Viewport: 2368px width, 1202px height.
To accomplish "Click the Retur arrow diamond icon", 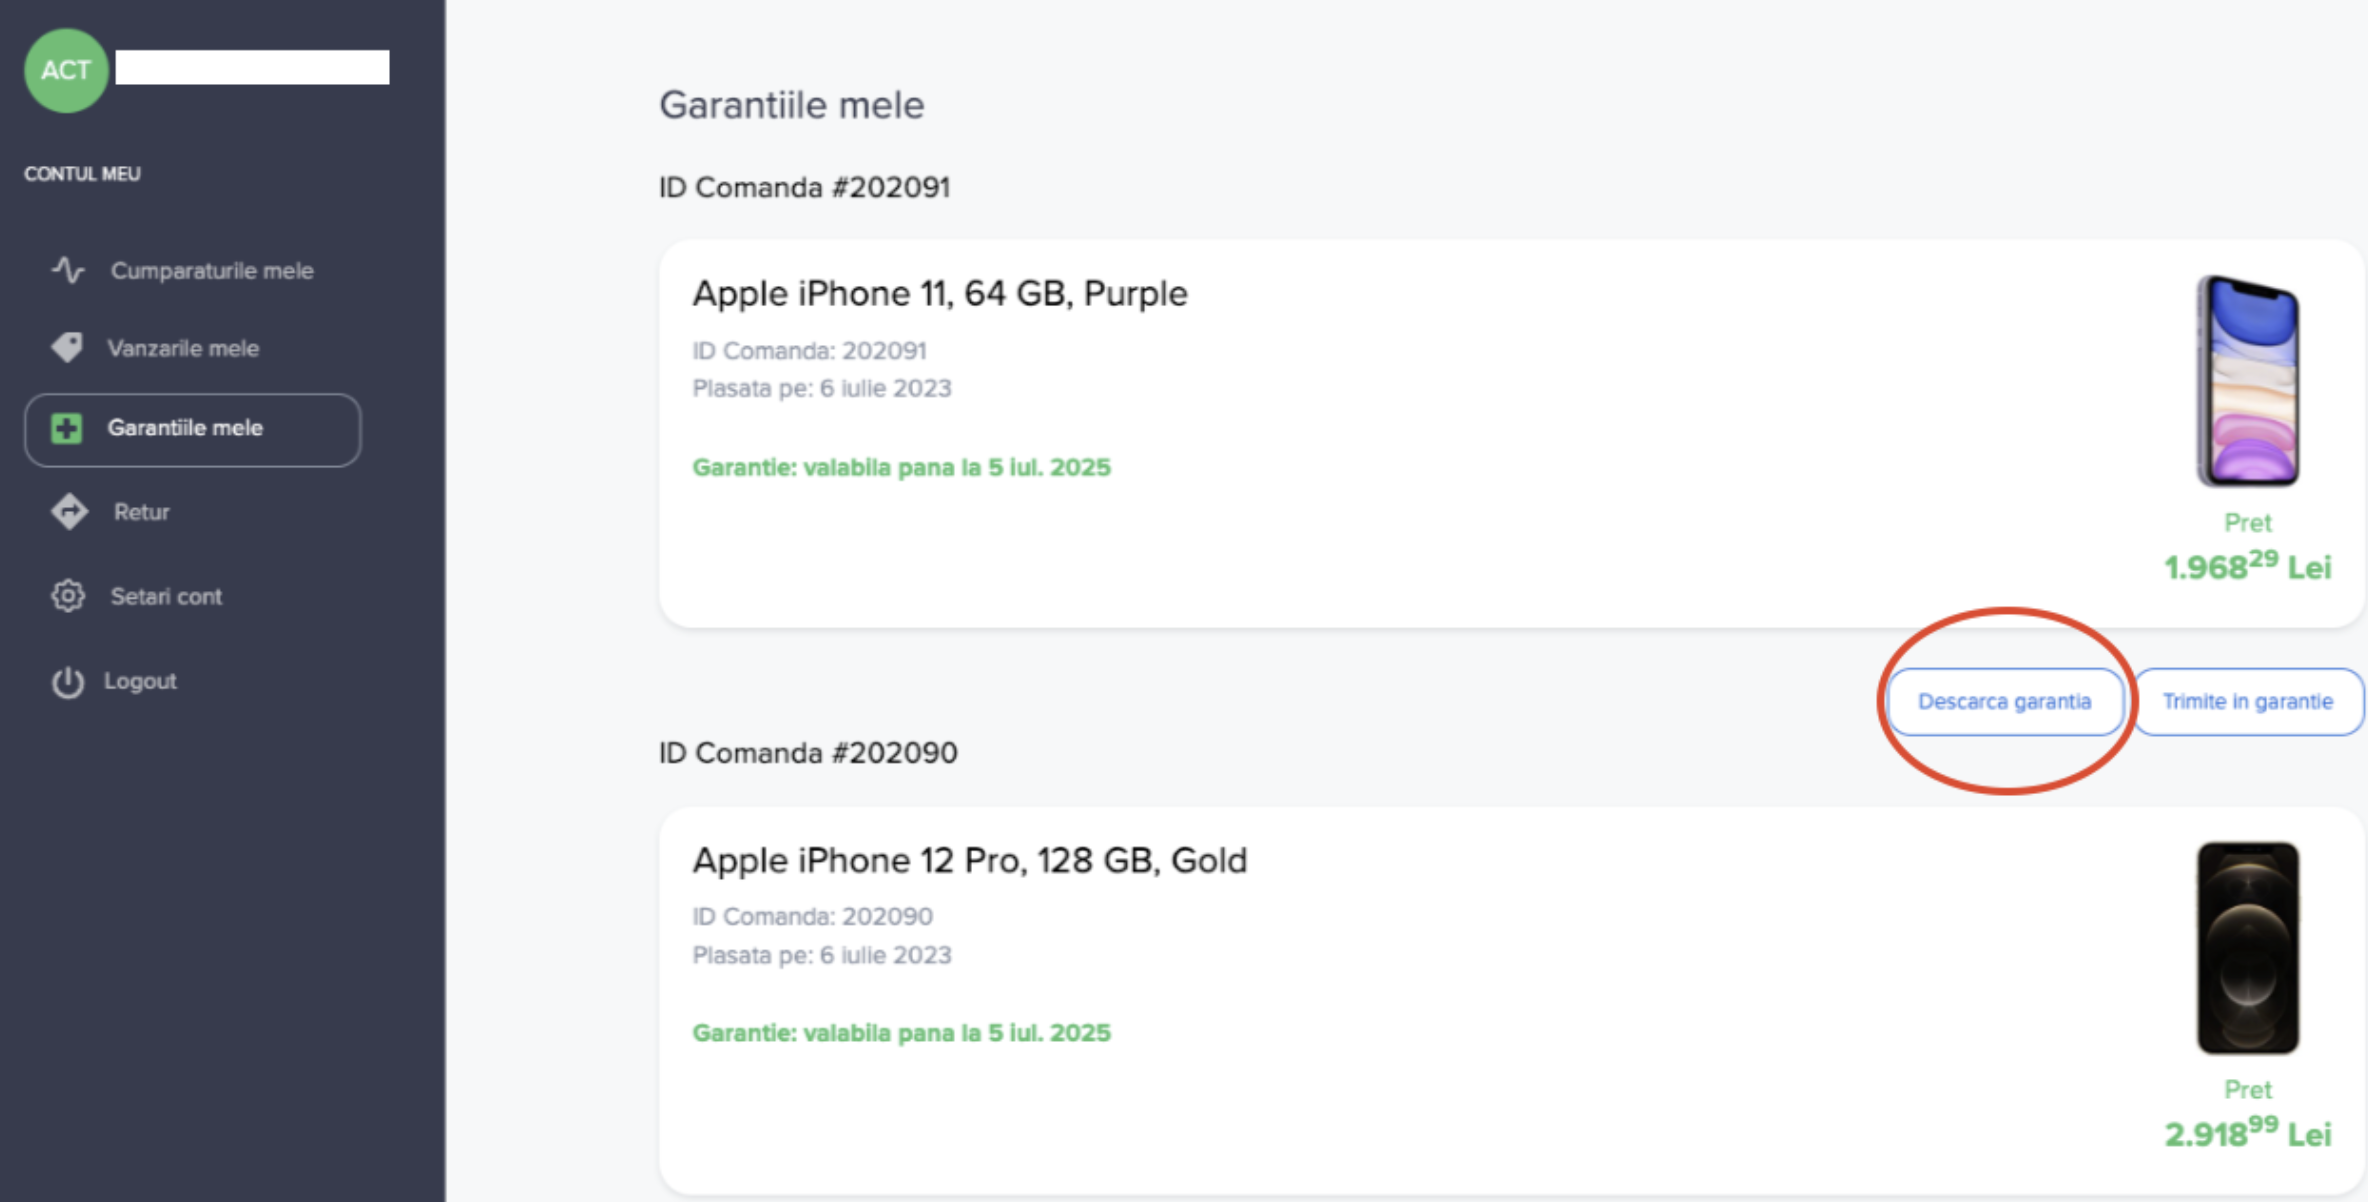I will (x=69, y=512).
